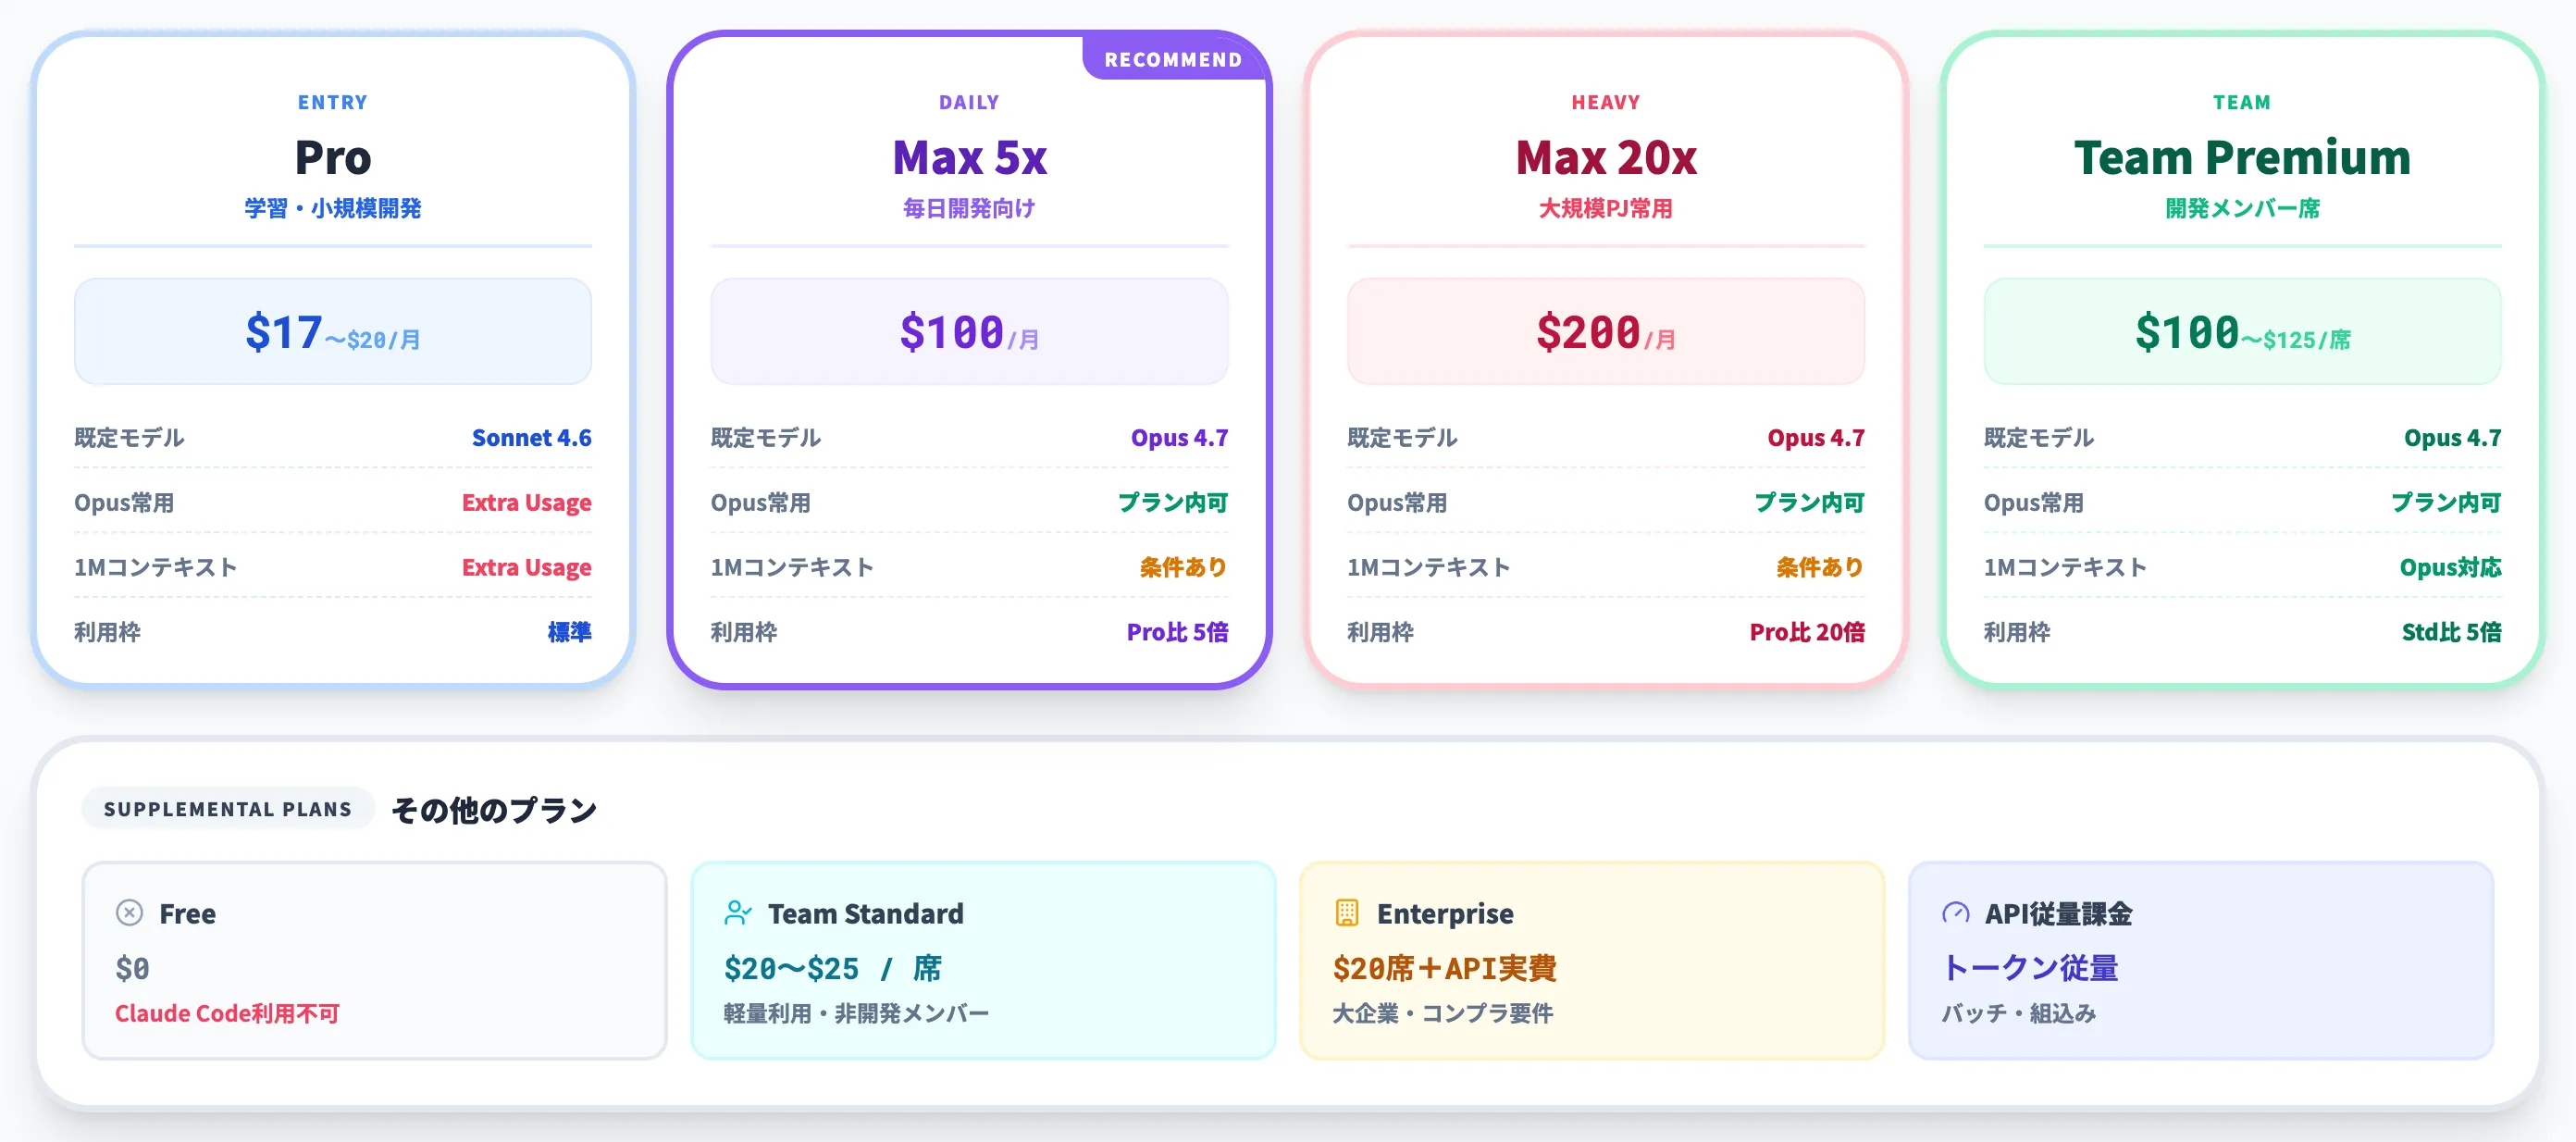The width and height of the screenshot is (2576, 1142).
Task: Click the HEAVY label above Max 20x
Action: [1606, 102]
